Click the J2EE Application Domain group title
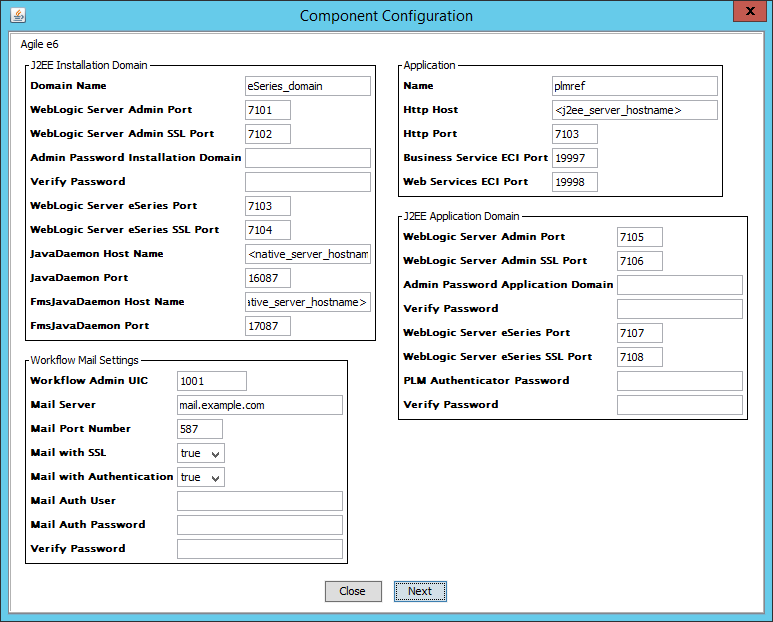 coord(461,216)
